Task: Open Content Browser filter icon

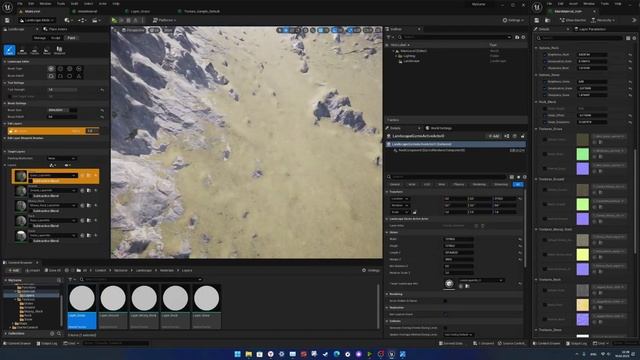Action: pyautogui.click(x=71, y=280)
